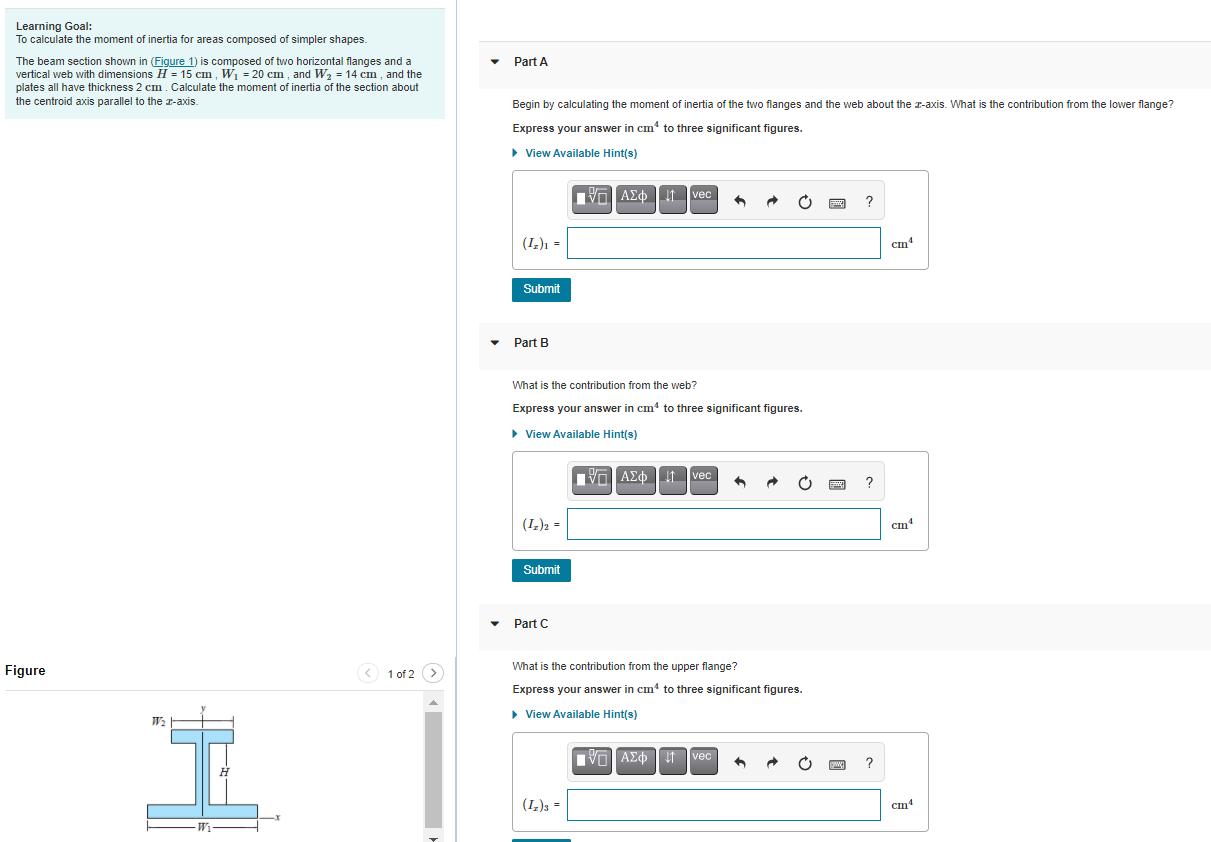The width and height of the screenshot is (1211, 842).
Task: Redo in Part C answer toolbar
Action: point(772,764)
